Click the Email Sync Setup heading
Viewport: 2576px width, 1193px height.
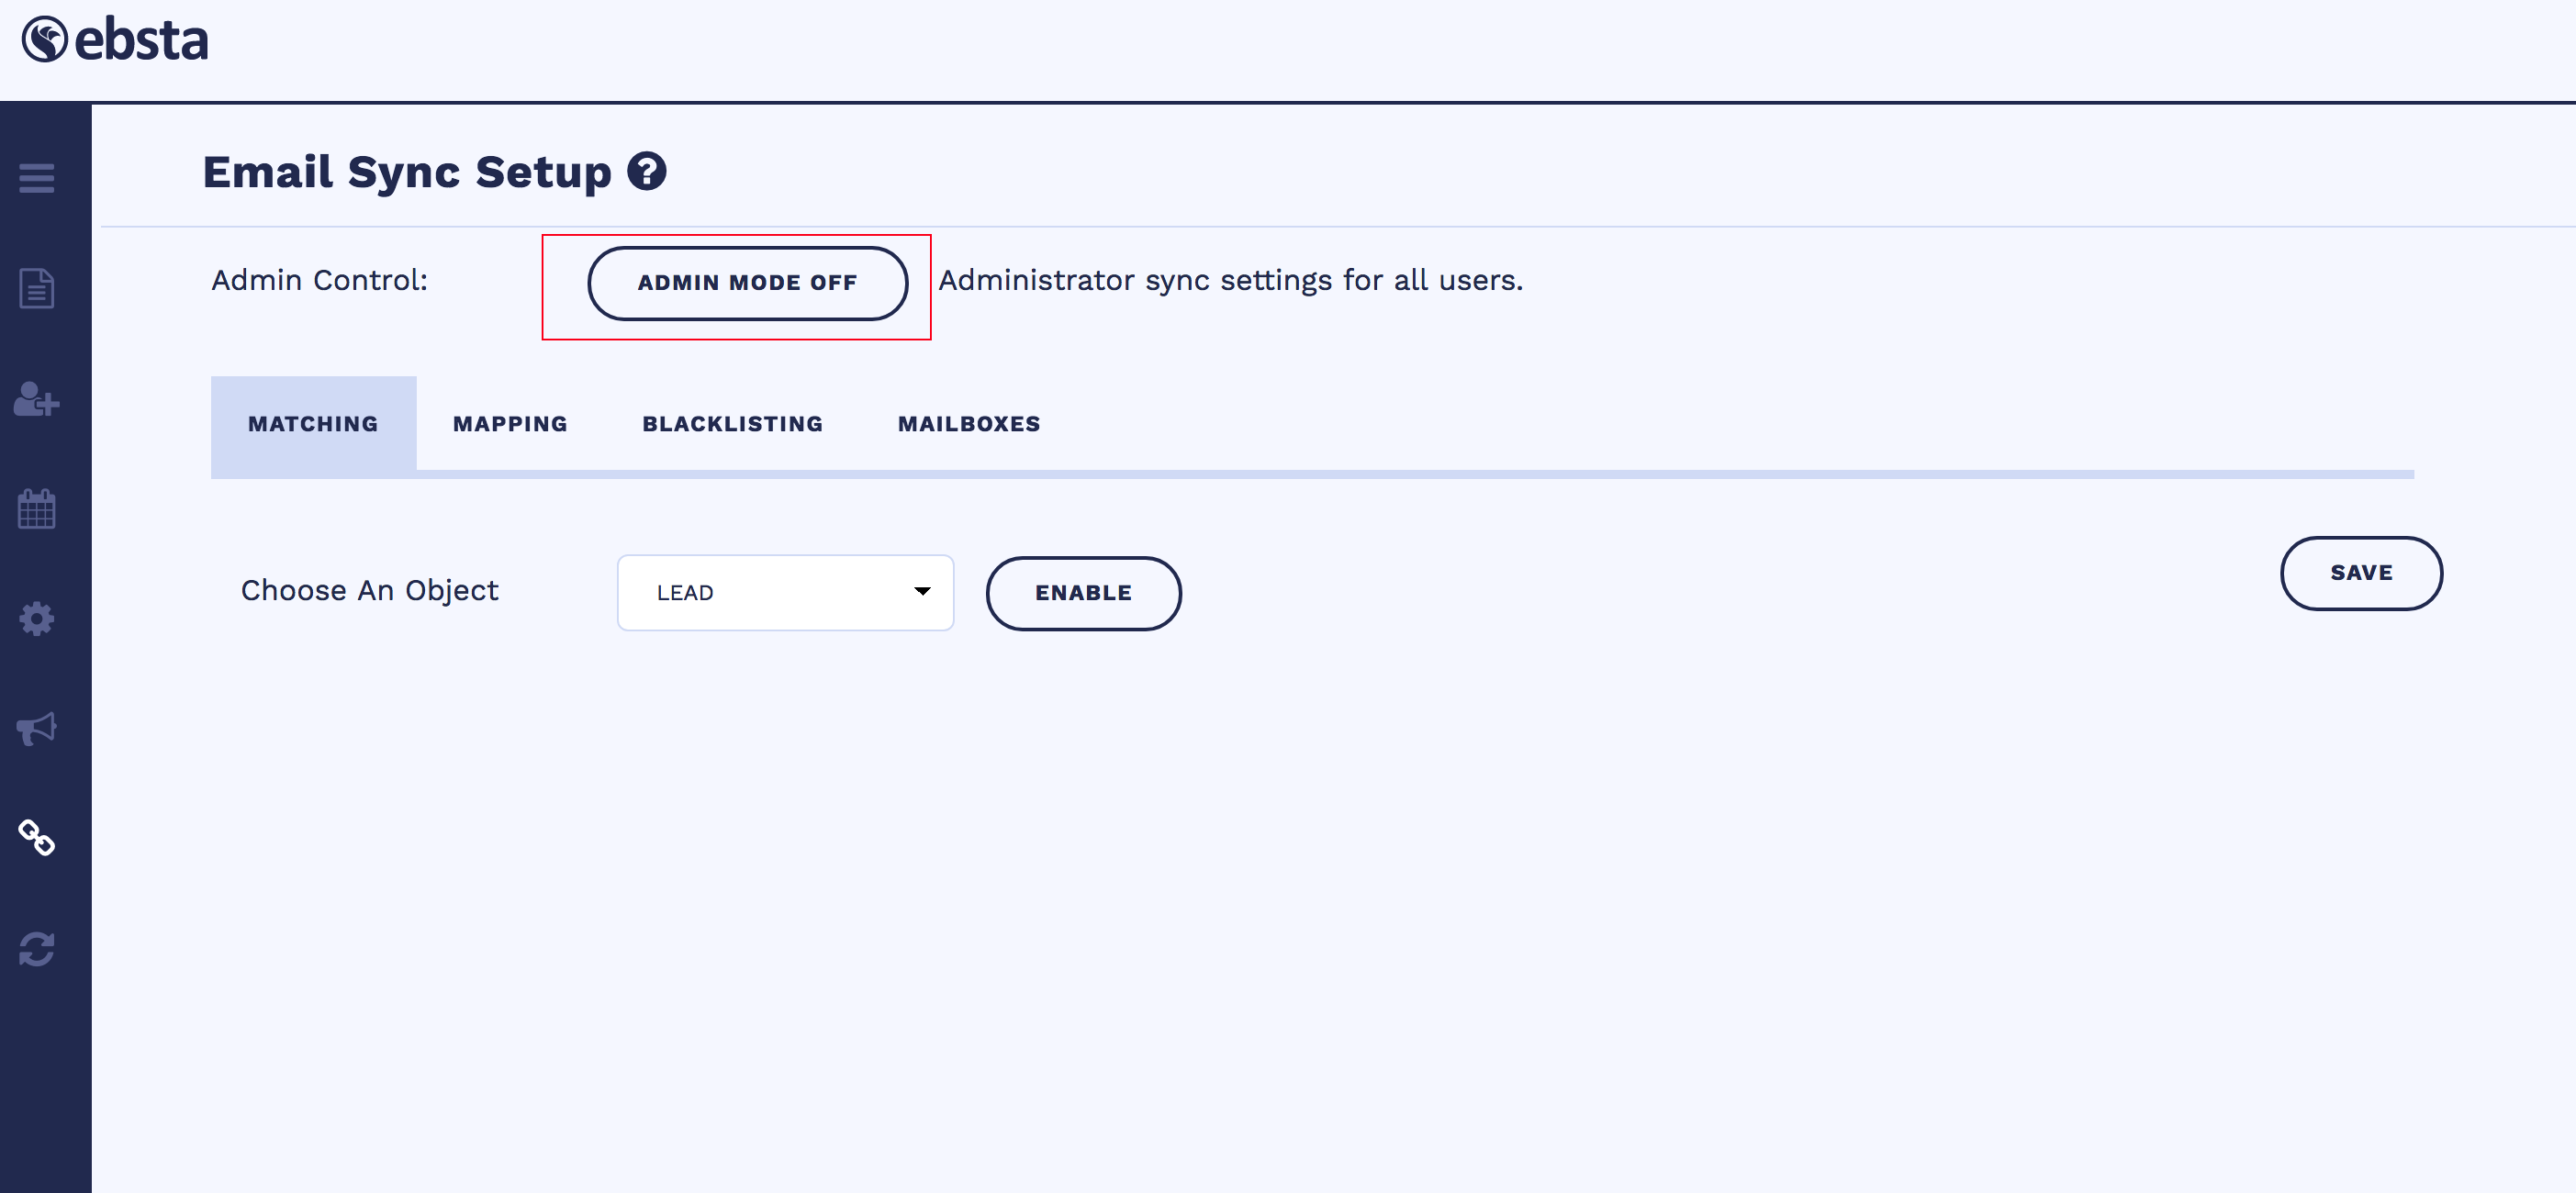[x=406, y=172]
